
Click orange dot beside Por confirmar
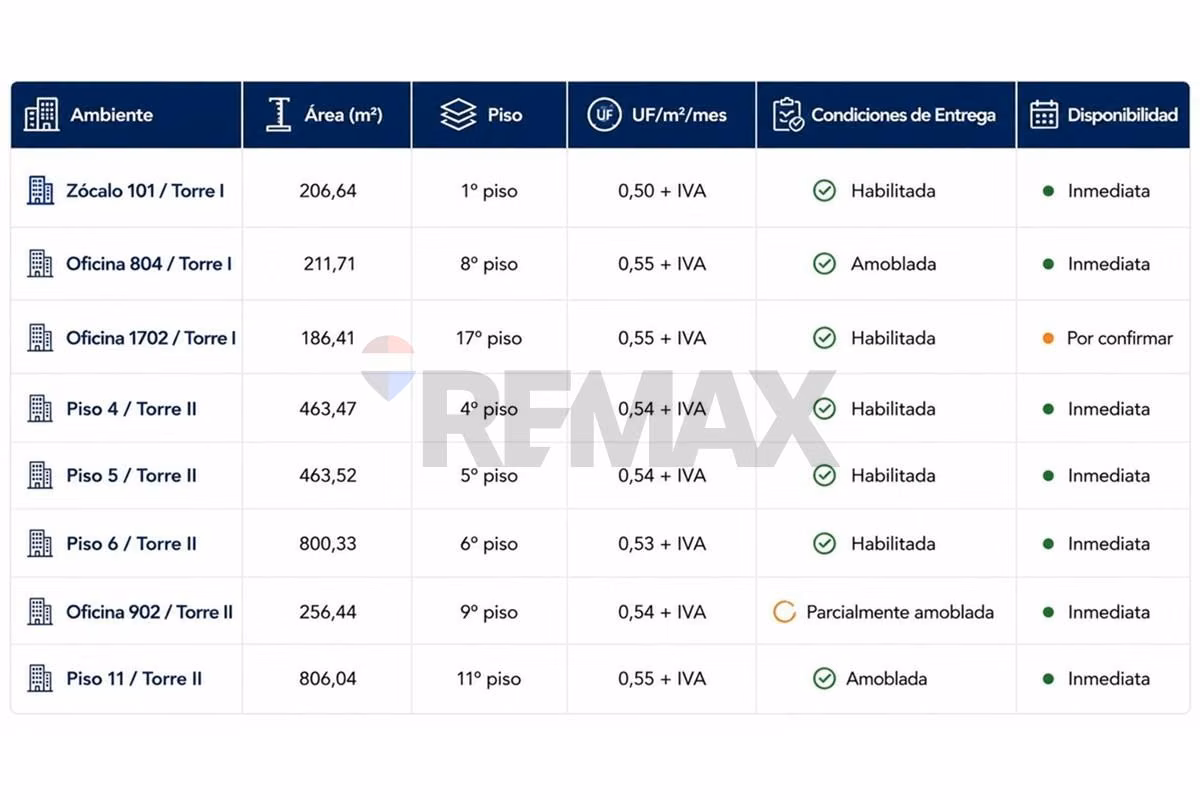1048,338
